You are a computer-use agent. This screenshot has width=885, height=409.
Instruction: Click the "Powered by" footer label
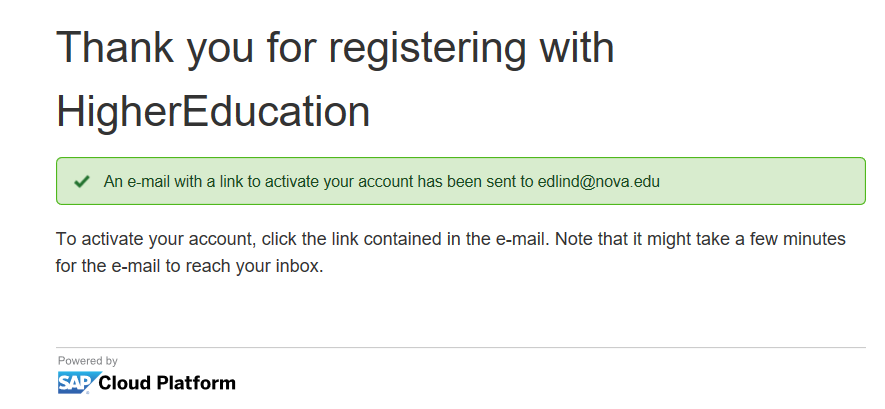(x=88, y=360)
